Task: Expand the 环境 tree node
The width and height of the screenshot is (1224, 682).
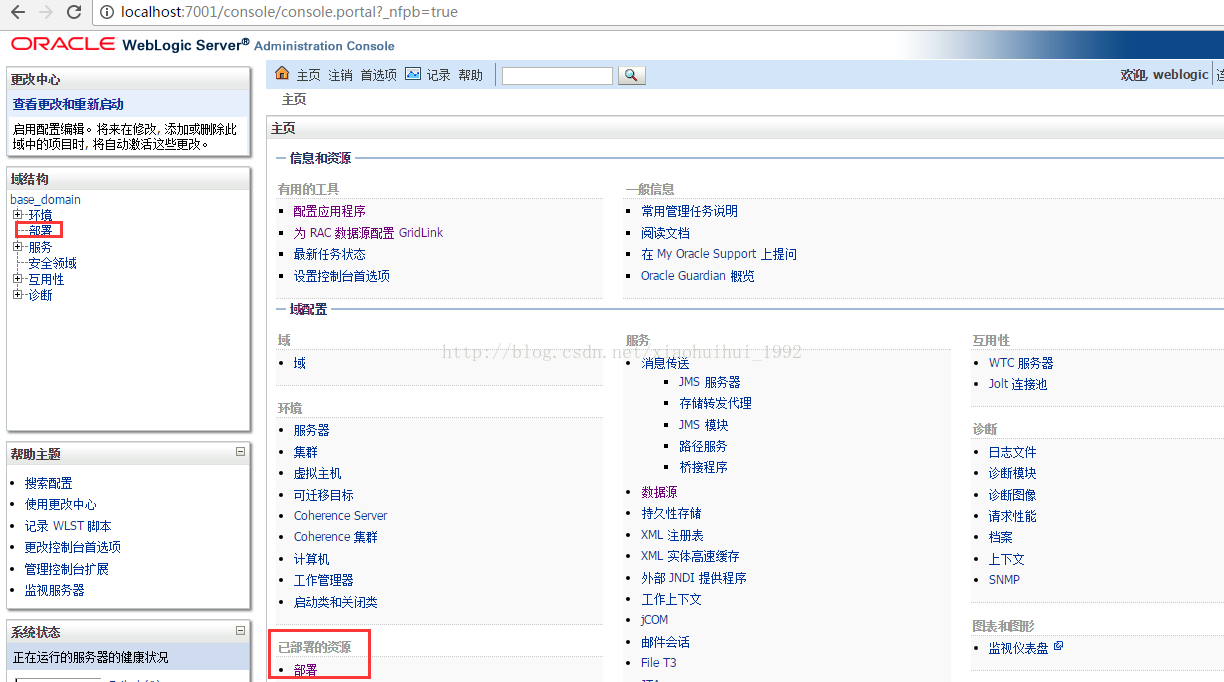Action: 17,215
